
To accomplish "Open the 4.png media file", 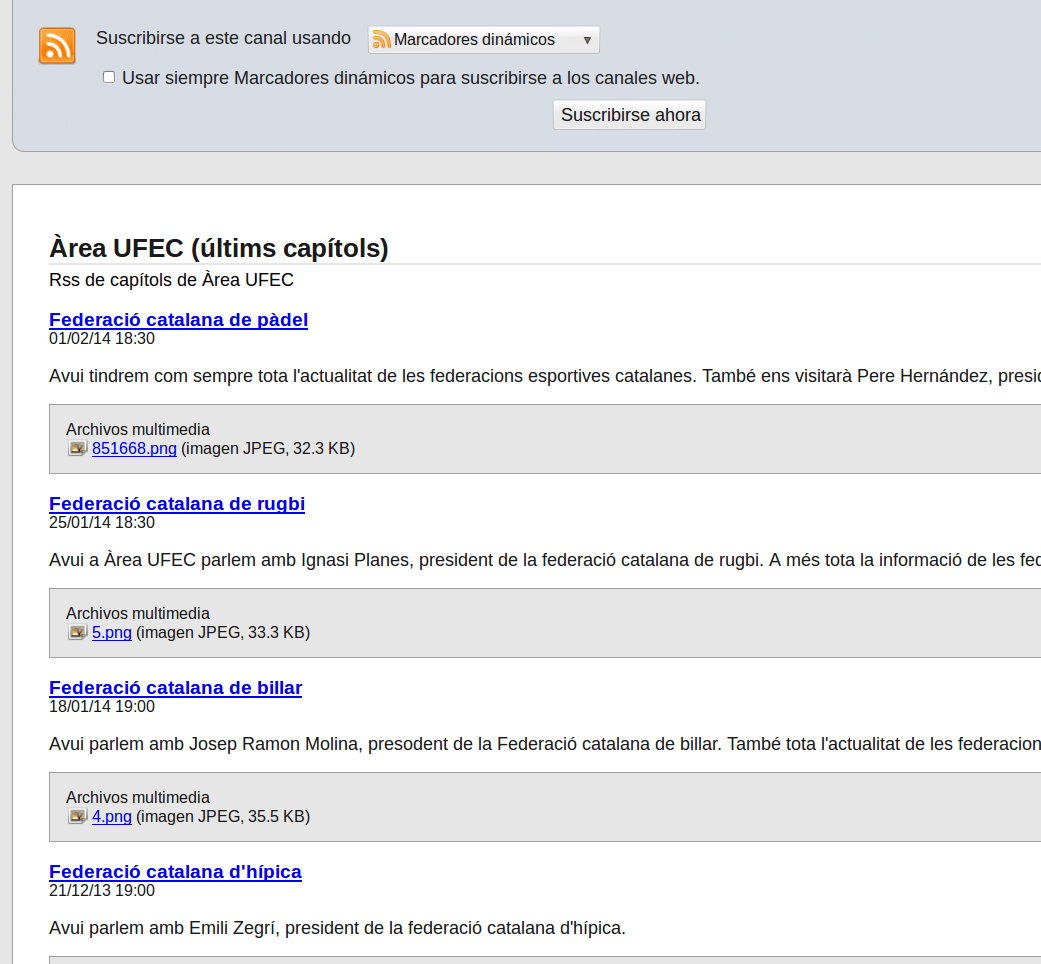I will [112, 817].
